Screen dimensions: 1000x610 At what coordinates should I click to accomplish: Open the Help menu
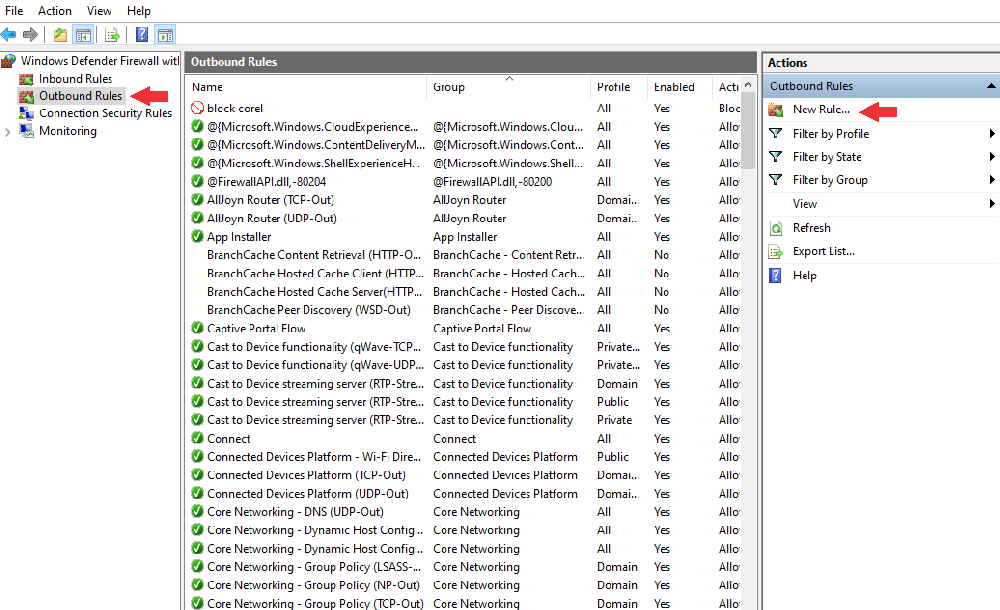tap(138, 11)
